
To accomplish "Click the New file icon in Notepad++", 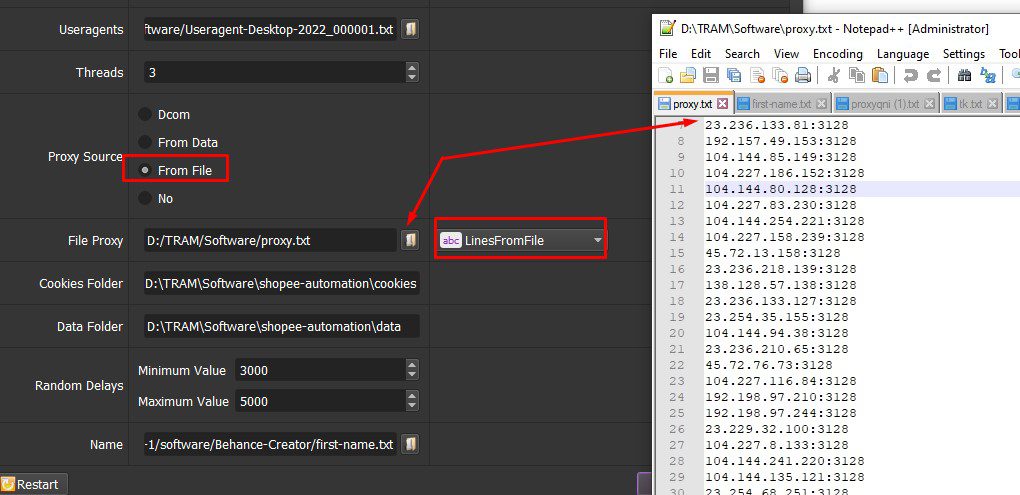I will coord(665,75).
